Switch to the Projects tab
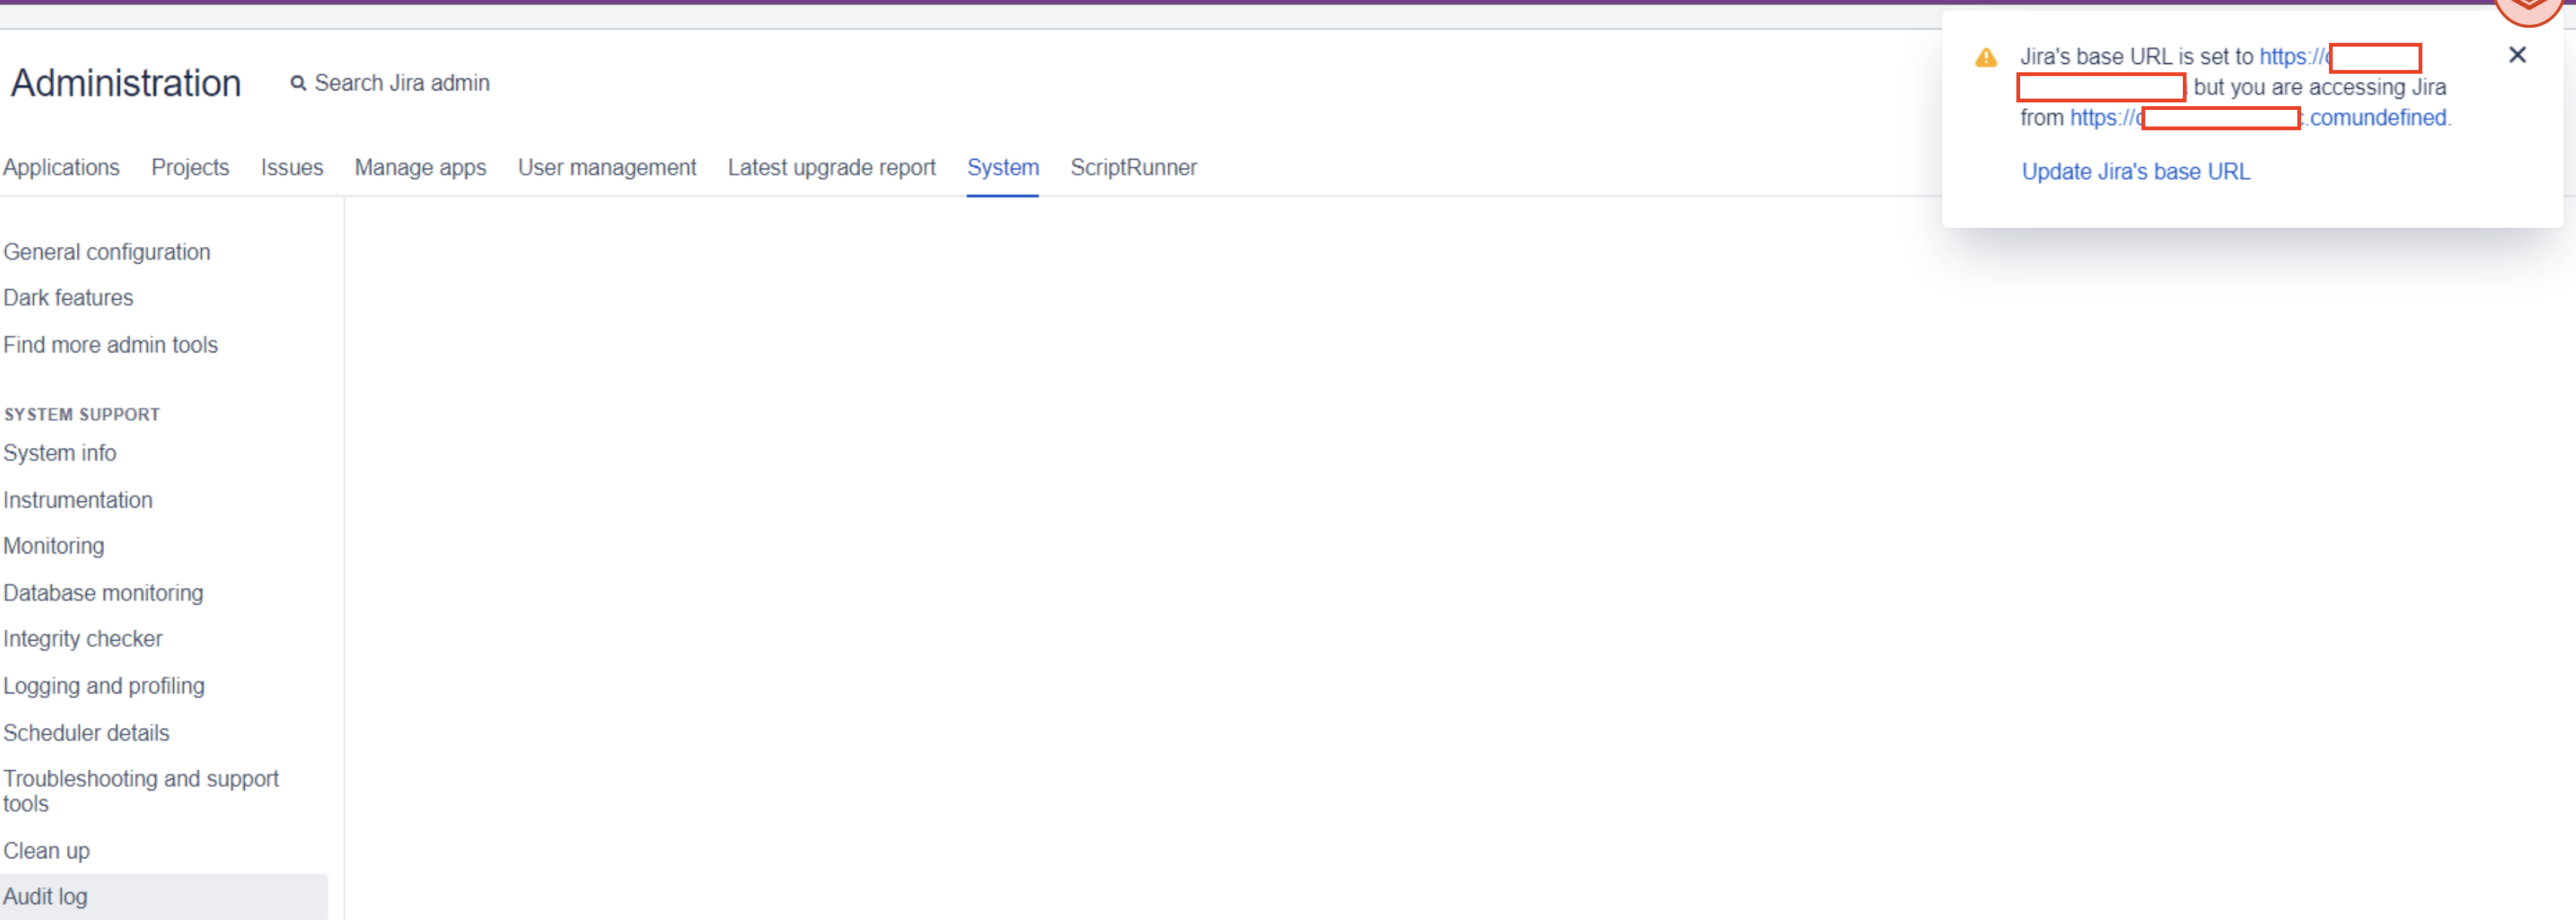 [190, 167]
